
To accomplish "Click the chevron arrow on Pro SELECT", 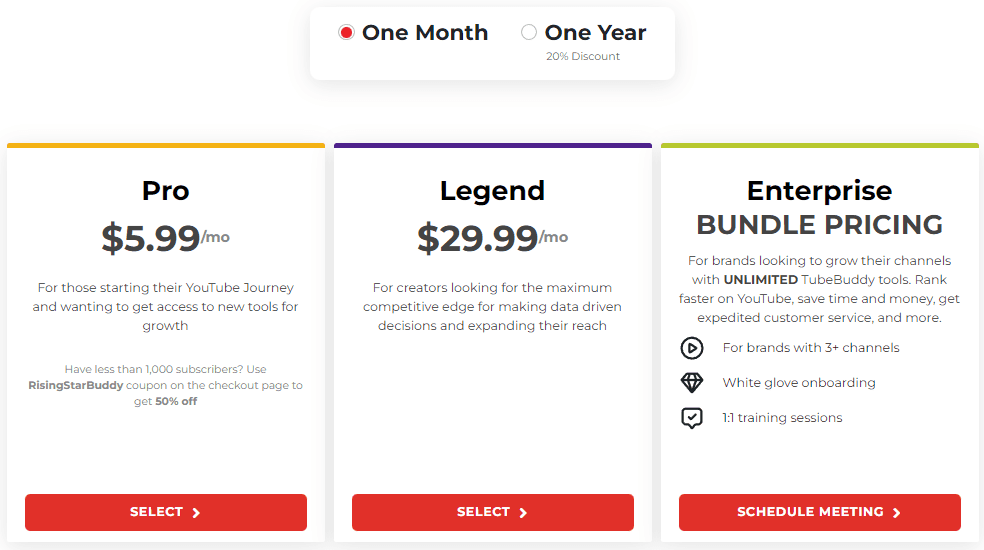I will click(x=196, y=513).
